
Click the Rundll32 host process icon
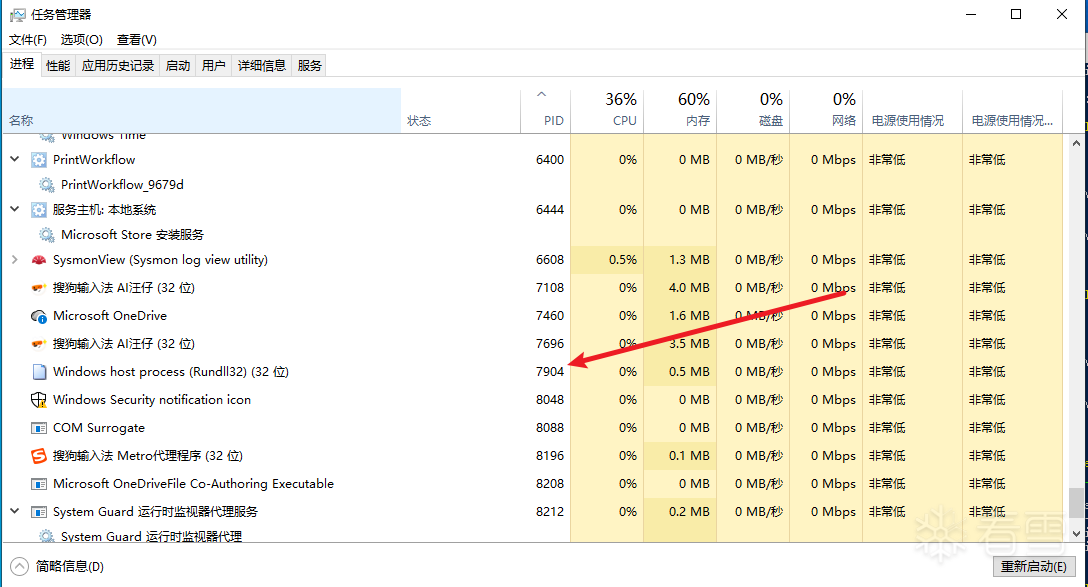[x=39, y=372]
